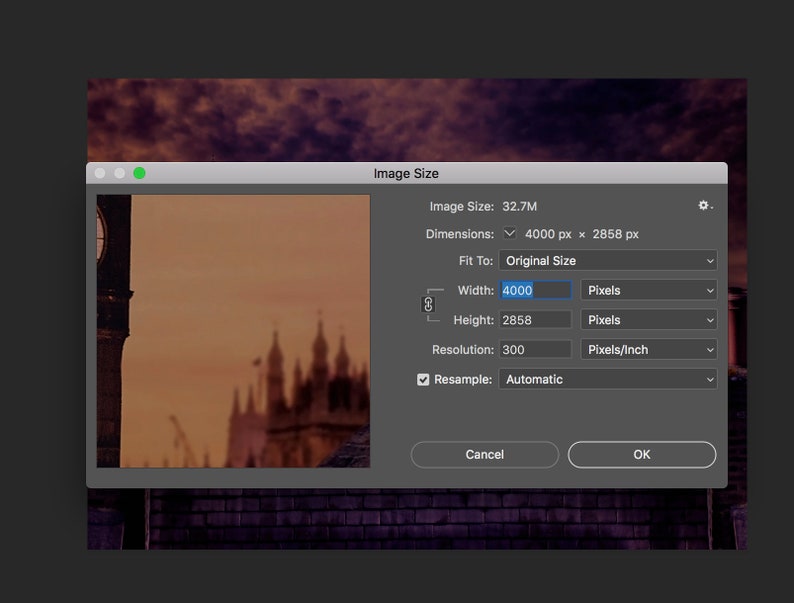Open the Resolution units Pixels/Inch dropdown

[649, 350]
